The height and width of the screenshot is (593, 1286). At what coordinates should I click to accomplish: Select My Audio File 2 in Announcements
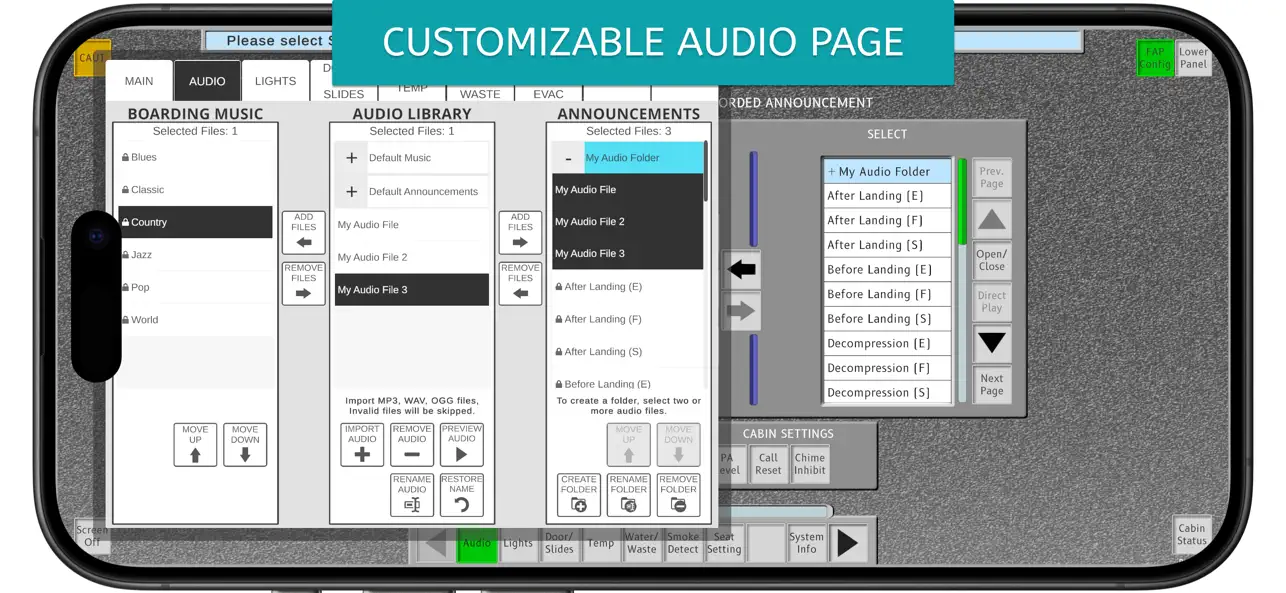click(x=627, y=221)
